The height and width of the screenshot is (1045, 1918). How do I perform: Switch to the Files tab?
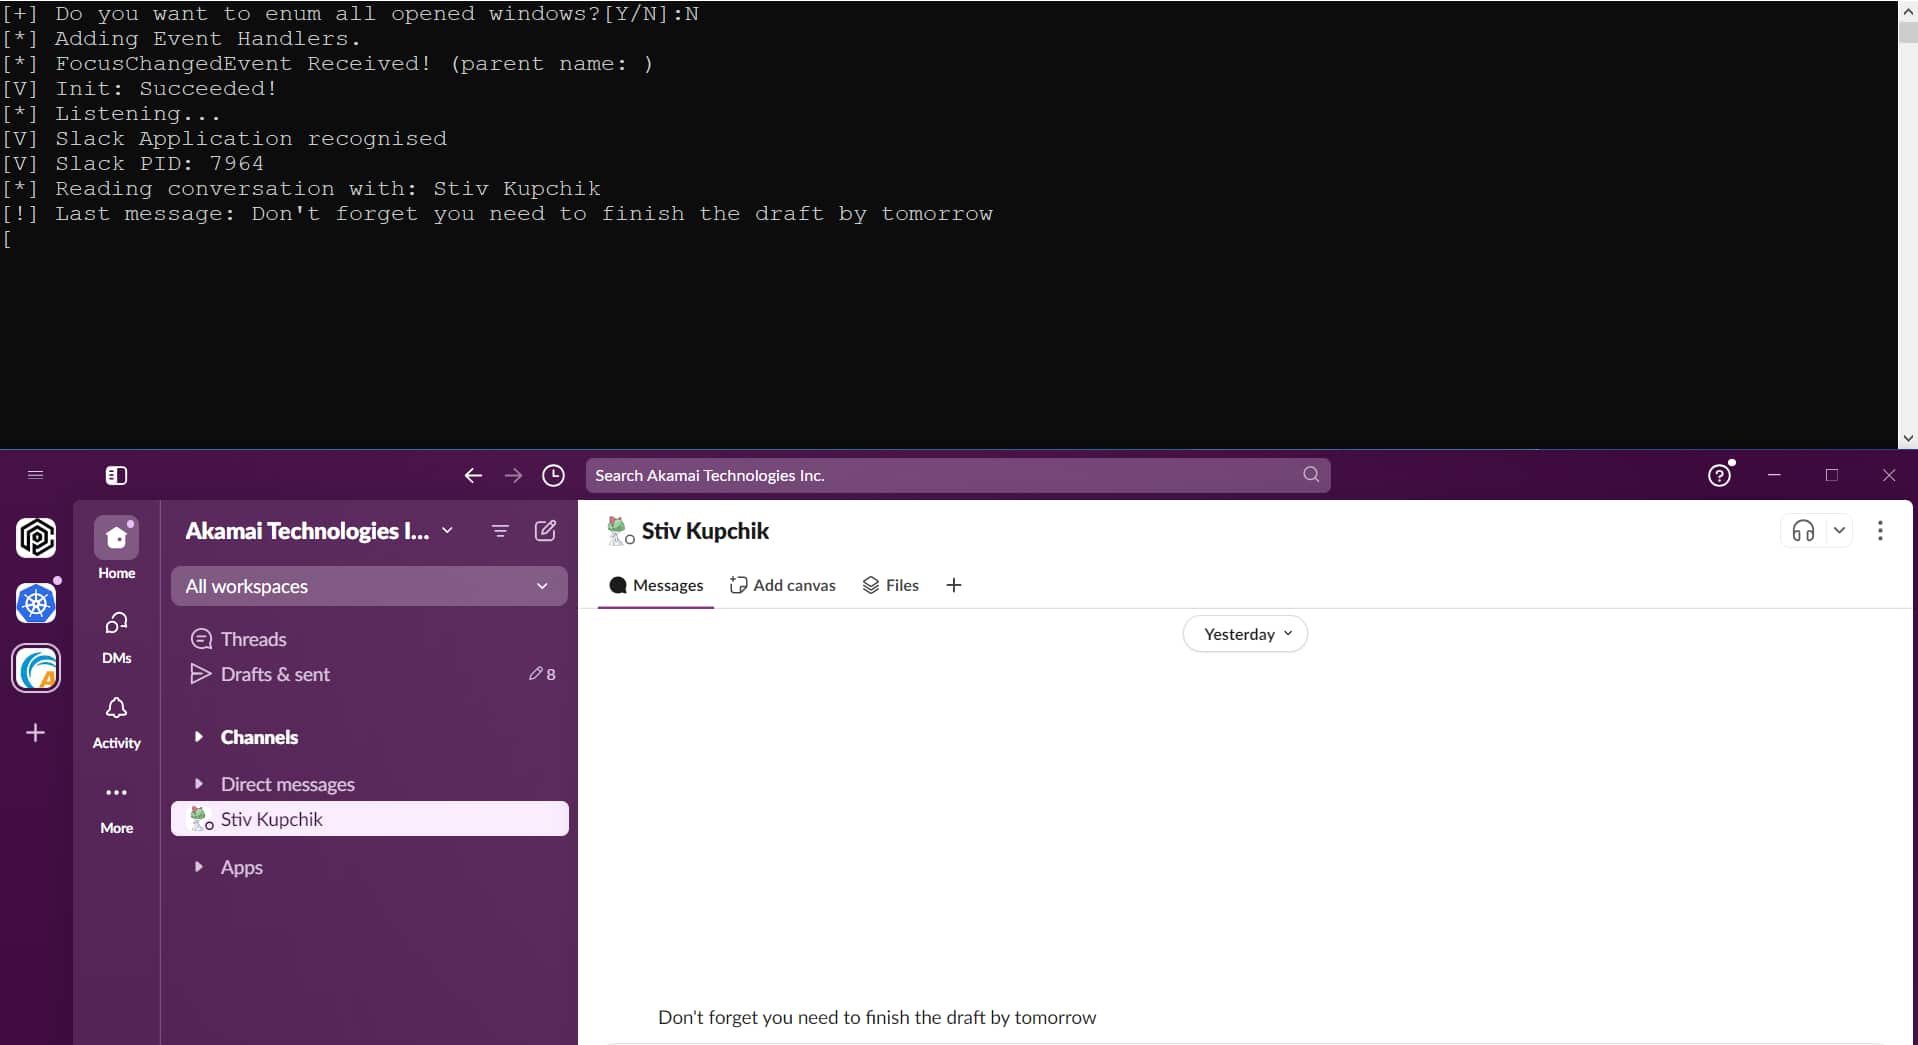(x=890, y=585)
